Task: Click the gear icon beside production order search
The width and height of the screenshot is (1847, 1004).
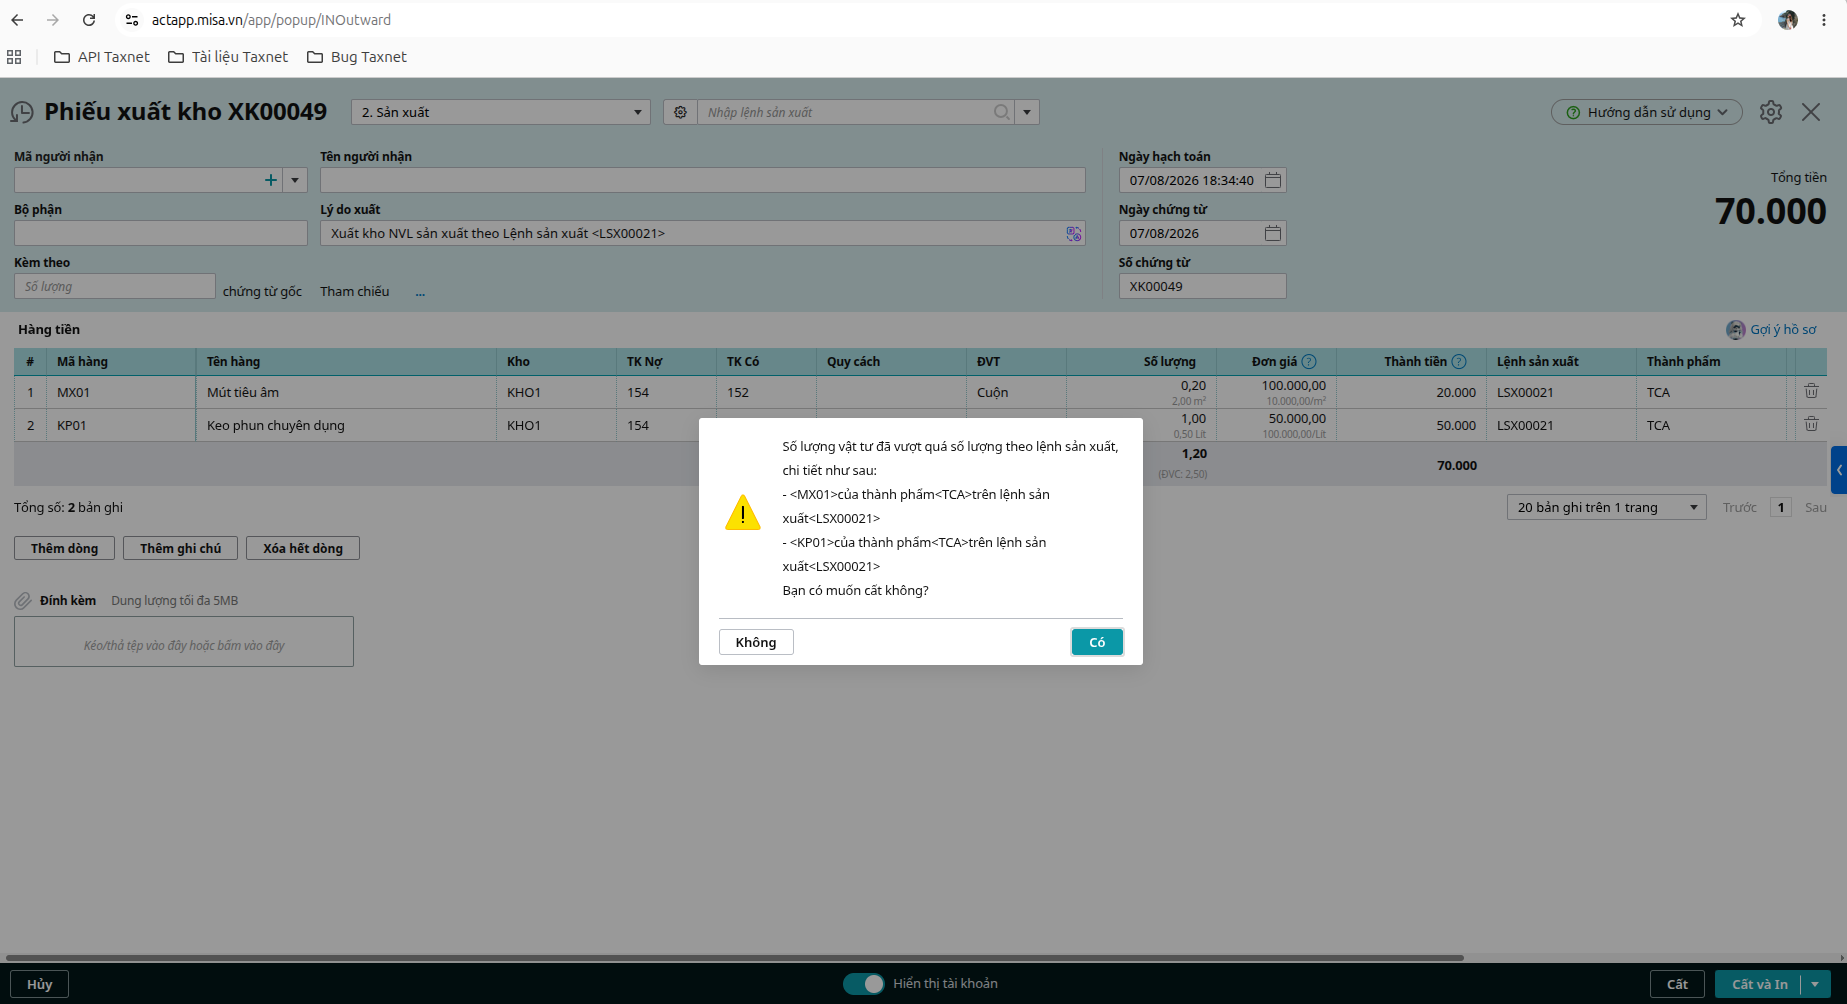Action: (680, 112)
